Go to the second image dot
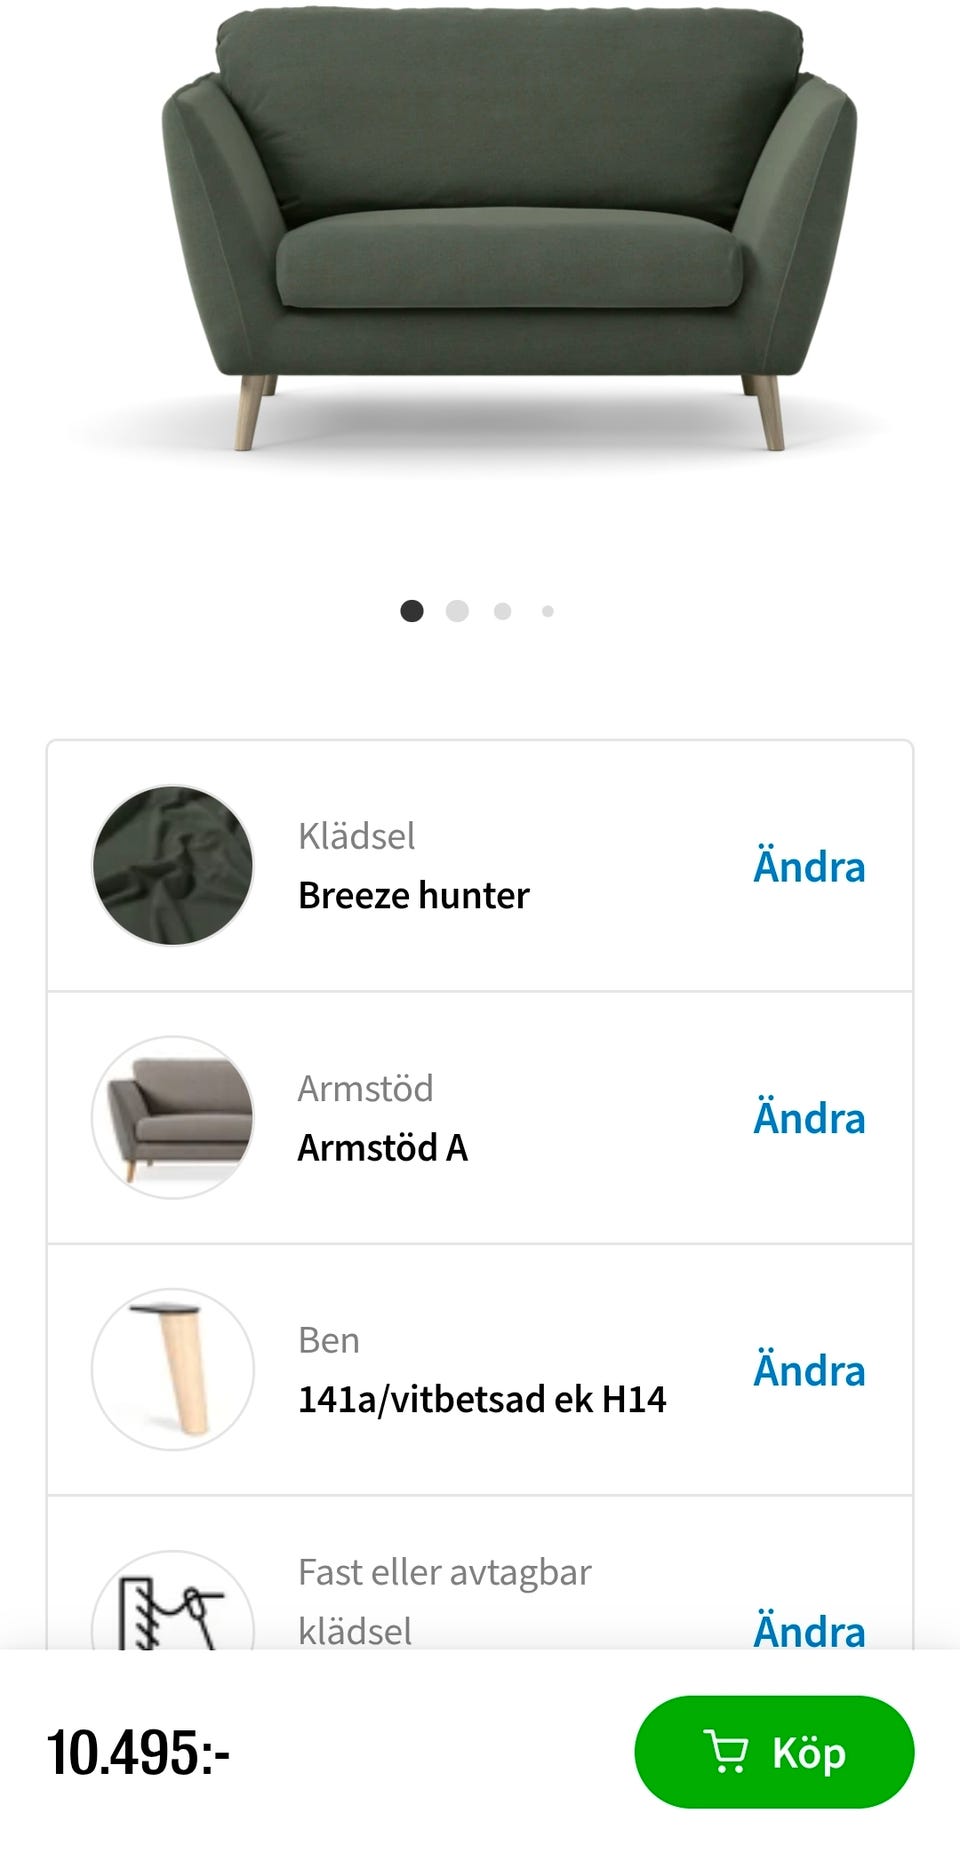This screenshot has height=1853, width=960. click(x=457, y=611)
